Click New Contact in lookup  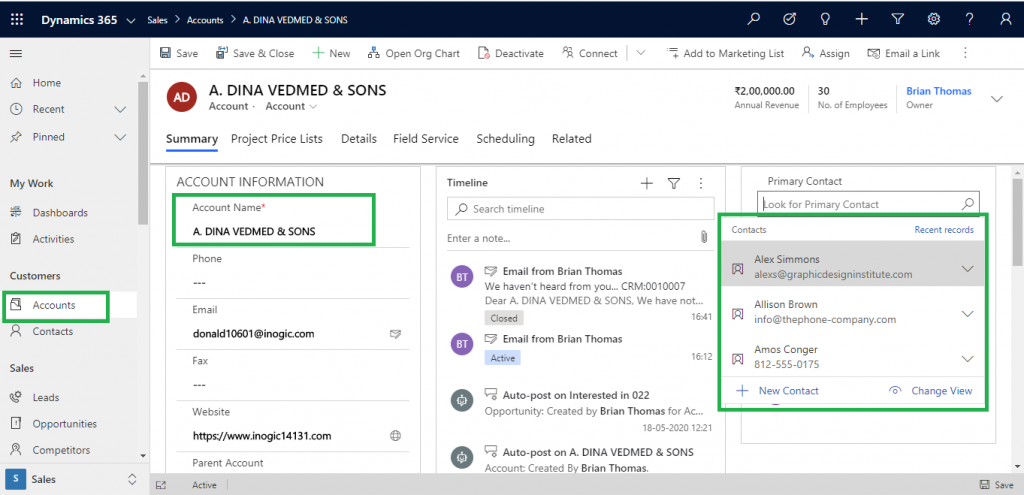777,391
